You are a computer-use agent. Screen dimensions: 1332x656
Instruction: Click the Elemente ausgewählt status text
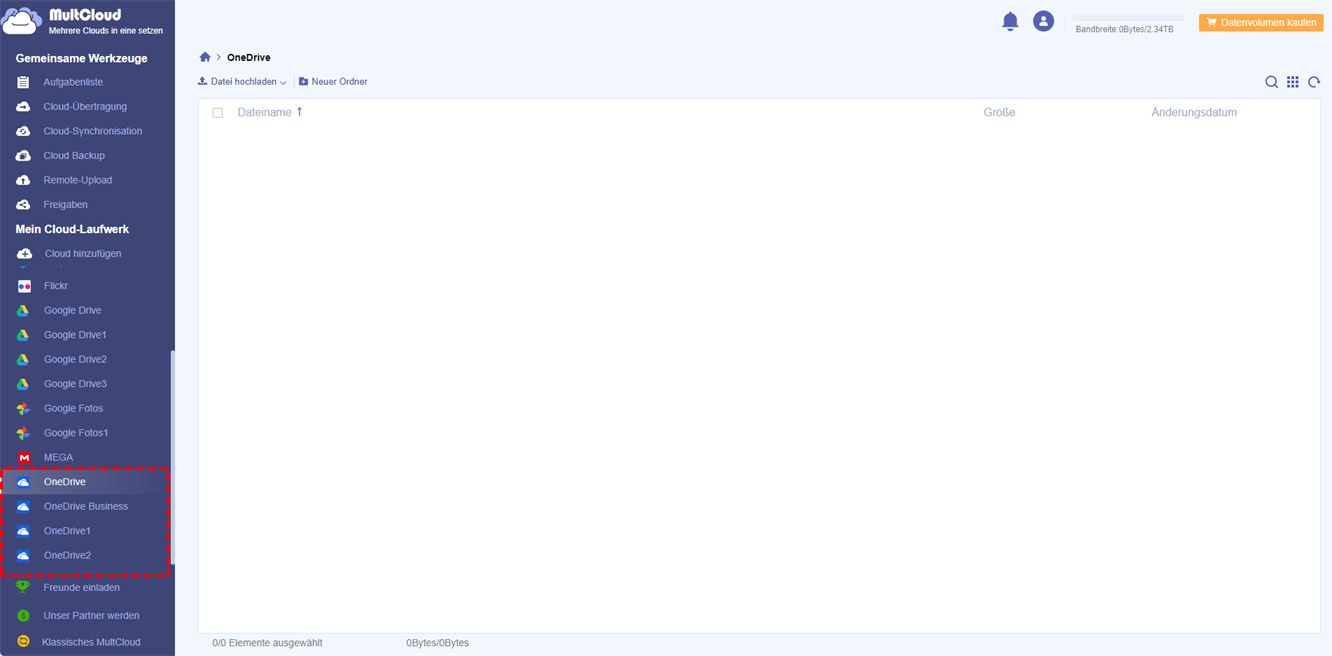pyautogui.click(x=267, y=643)
